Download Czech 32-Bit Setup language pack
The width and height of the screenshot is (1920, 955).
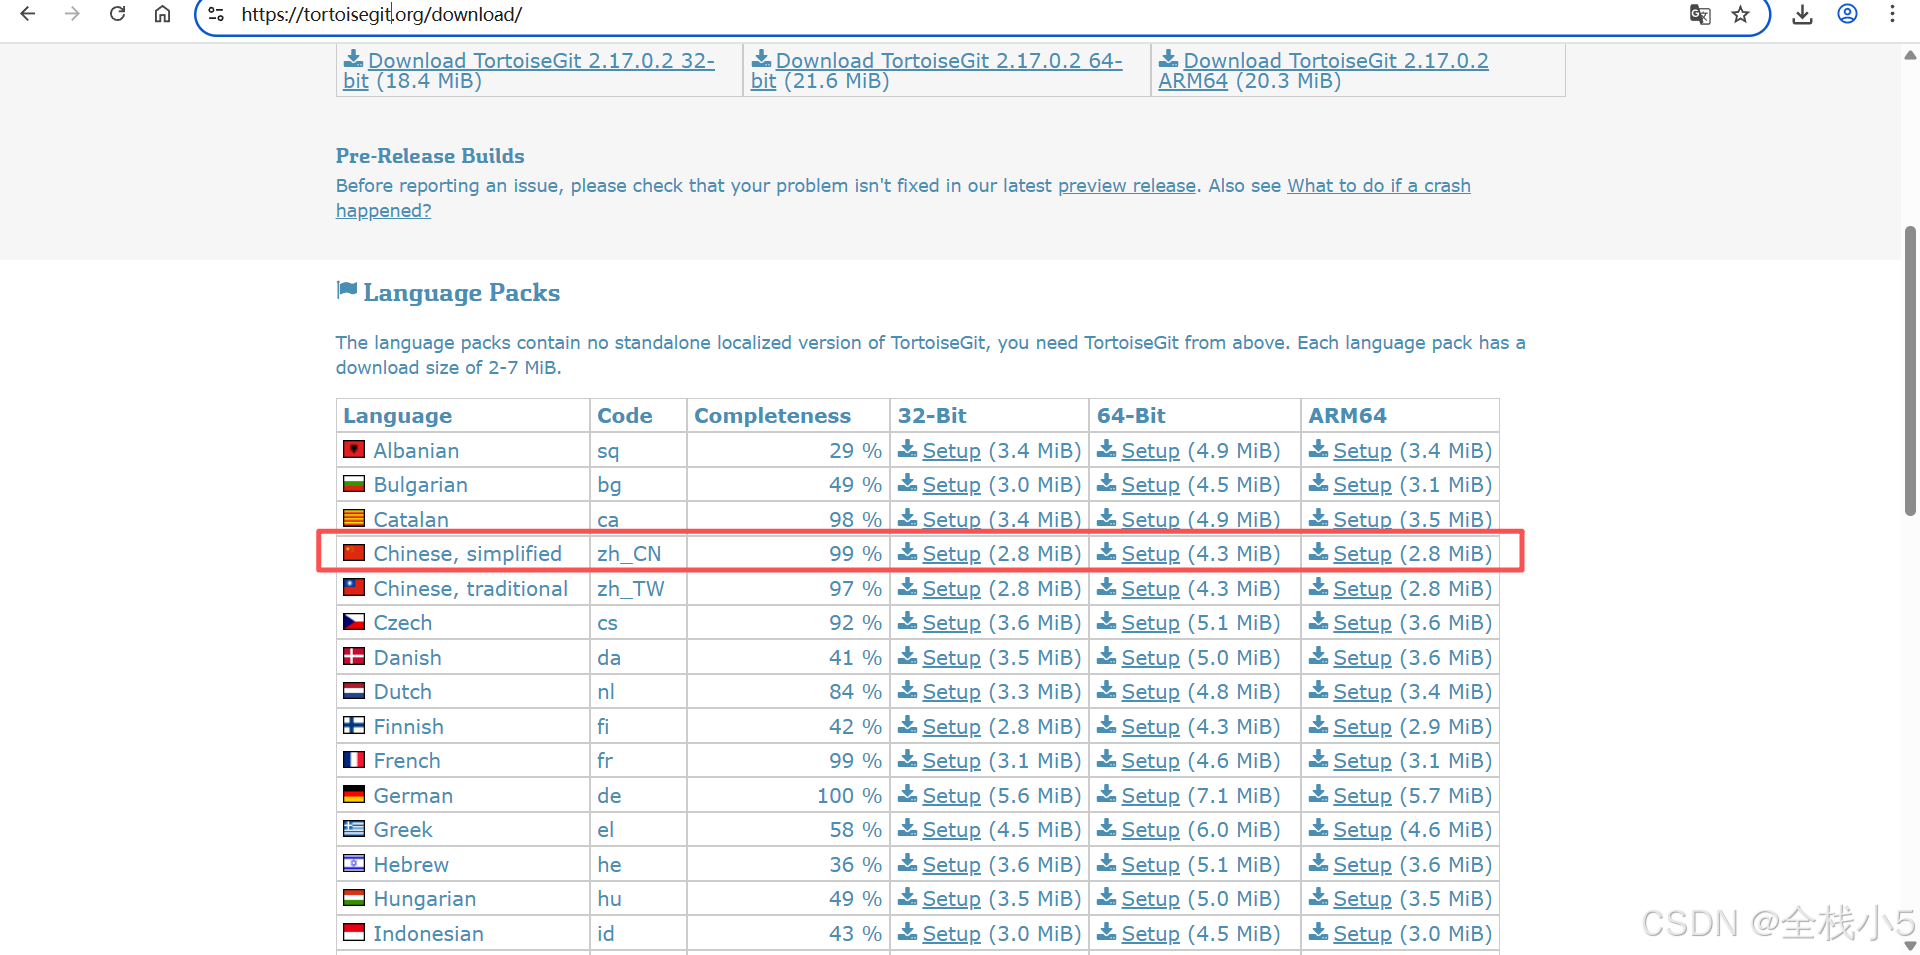pyautogui.click(x=951, y=623)
